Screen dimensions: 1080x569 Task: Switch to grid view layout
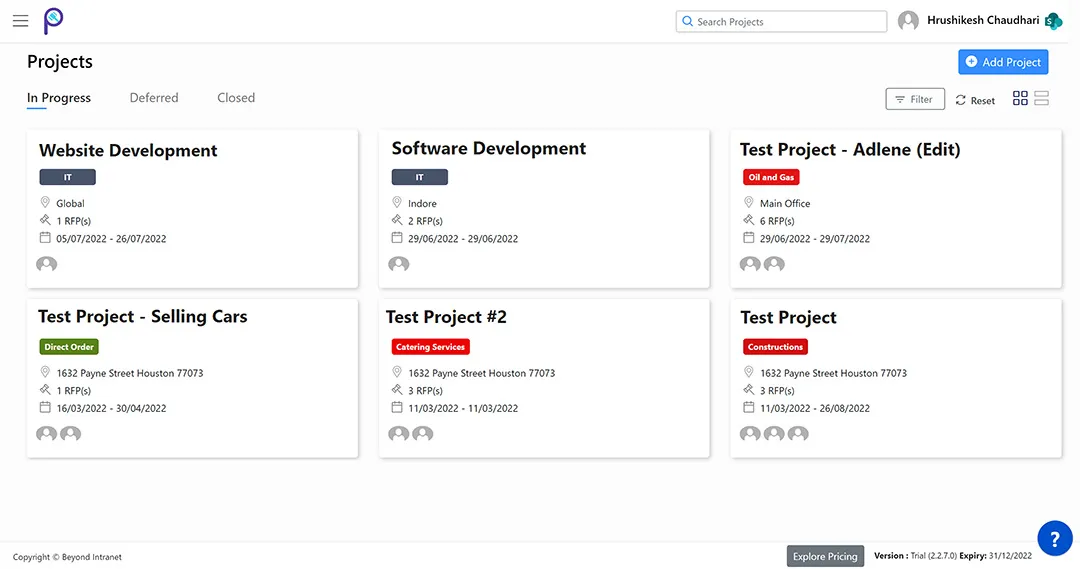pyautogui.click(x=1020, y=98)
